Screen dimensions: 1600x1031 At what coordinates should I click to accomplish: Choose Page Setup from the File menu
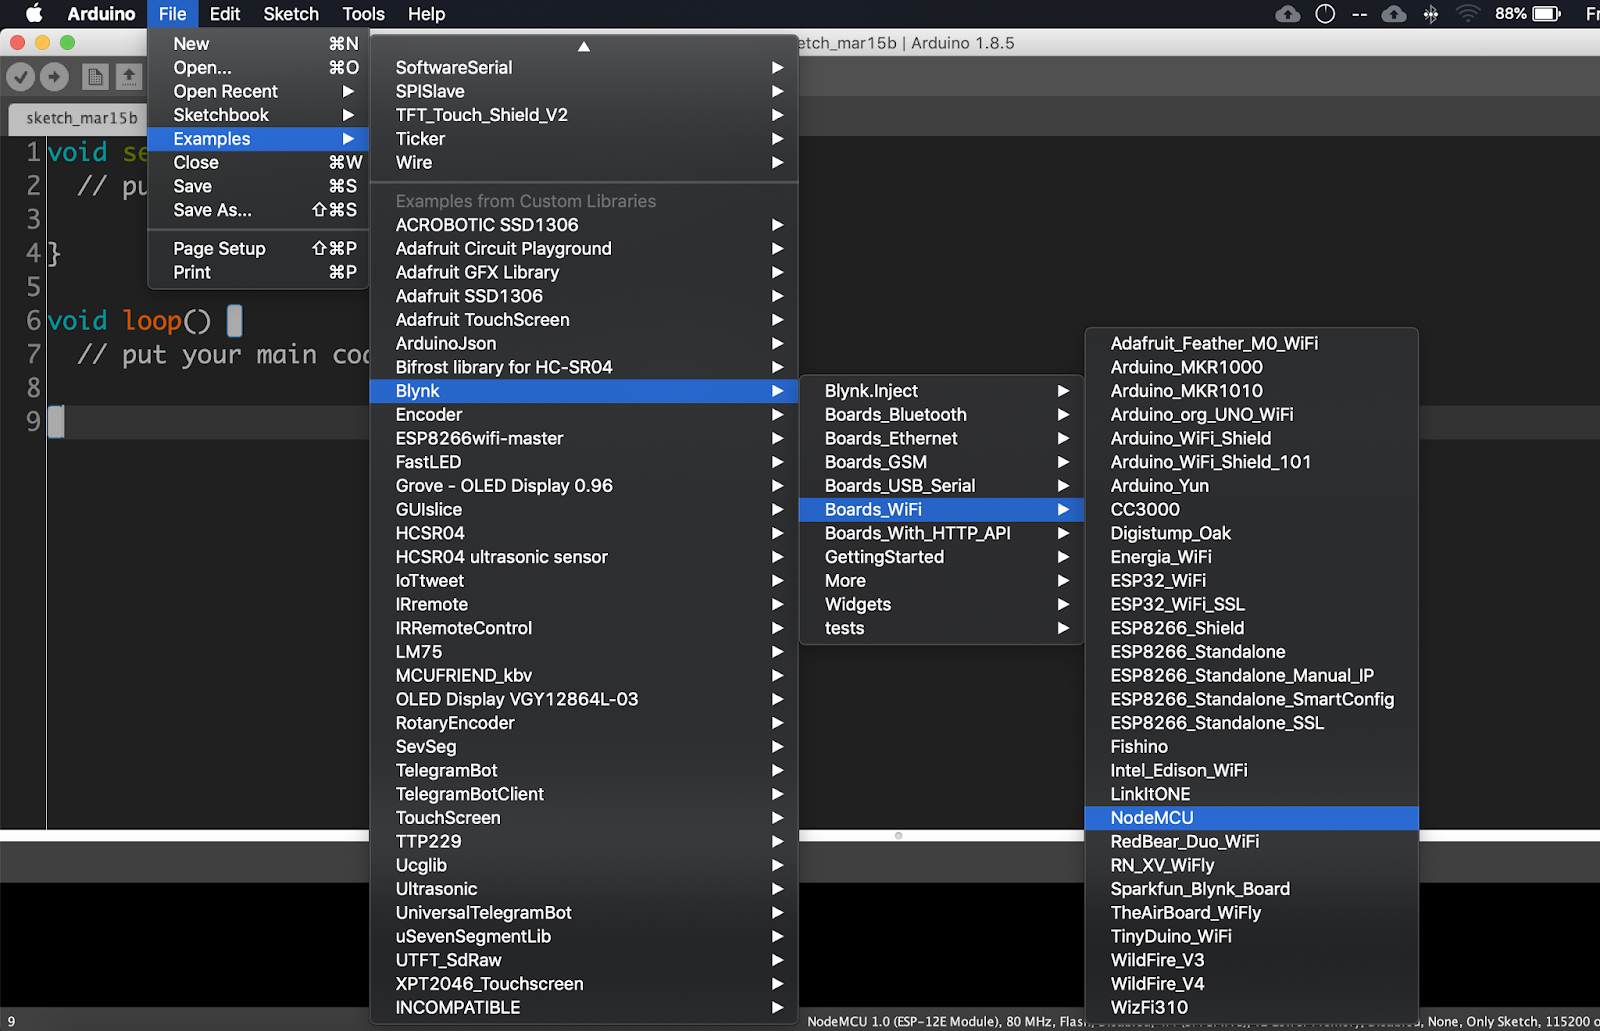(258, 249)
